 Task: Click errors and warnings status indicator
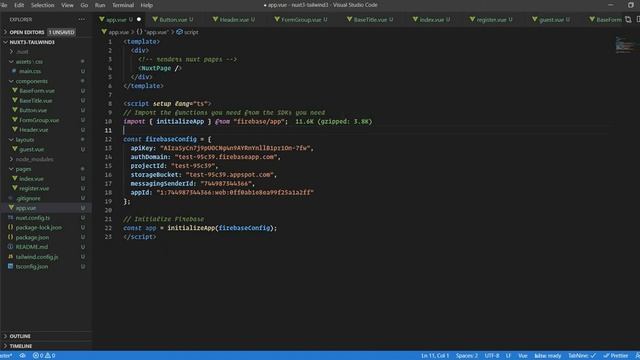(44, 356)
